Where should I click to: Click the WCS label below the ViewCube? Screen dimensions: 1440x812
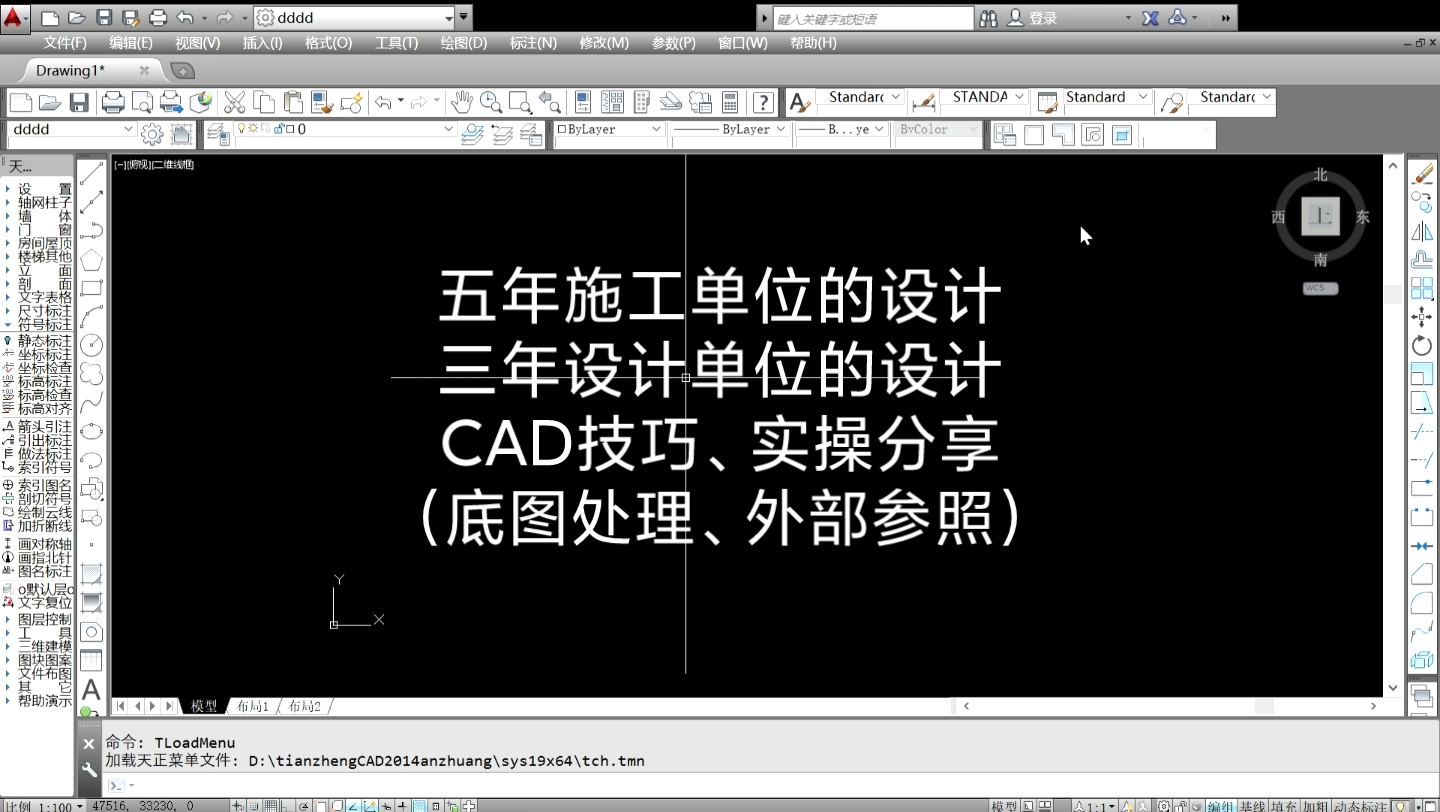[x=1320, y=288]
